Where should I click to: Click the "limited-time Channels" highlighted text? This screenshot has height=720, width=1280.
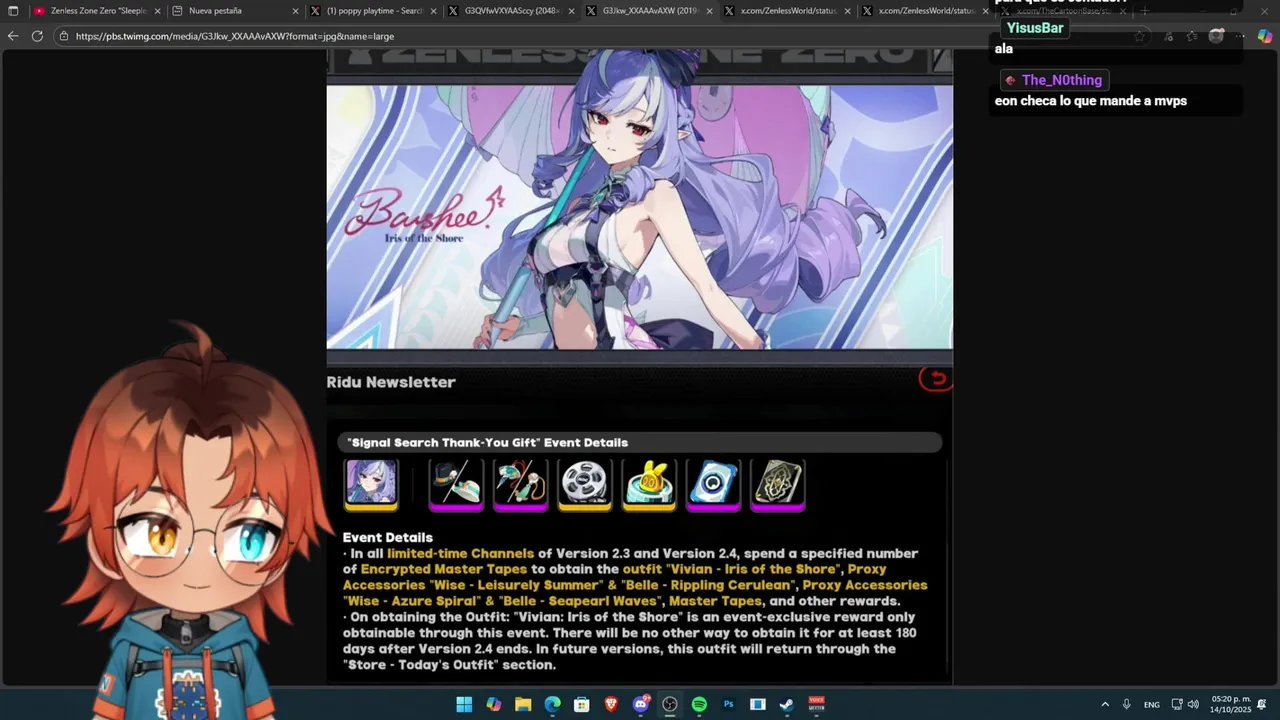coord(460,553)
